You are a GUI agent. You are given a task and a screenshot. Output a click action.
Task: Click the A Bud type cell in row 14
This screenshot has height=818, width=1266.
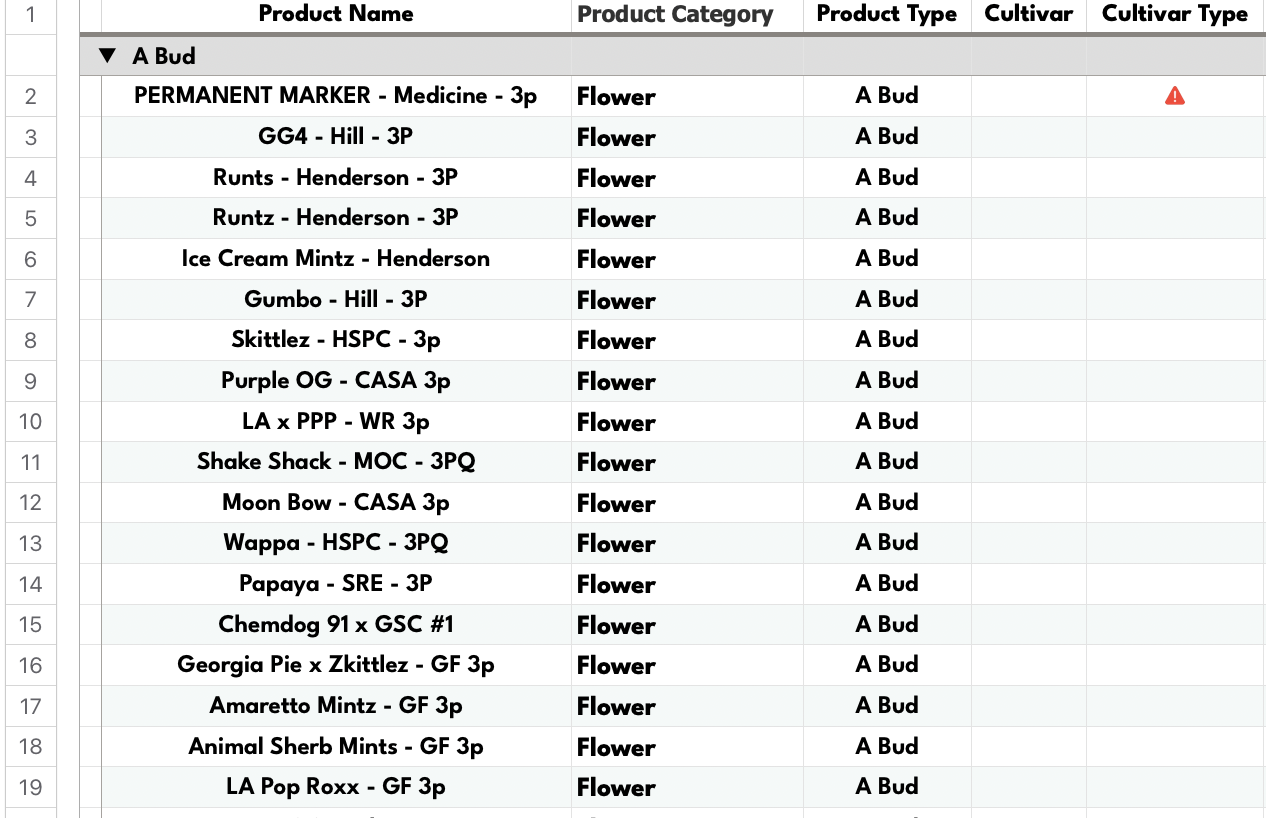pyautogui.click(x=887, y=584)
